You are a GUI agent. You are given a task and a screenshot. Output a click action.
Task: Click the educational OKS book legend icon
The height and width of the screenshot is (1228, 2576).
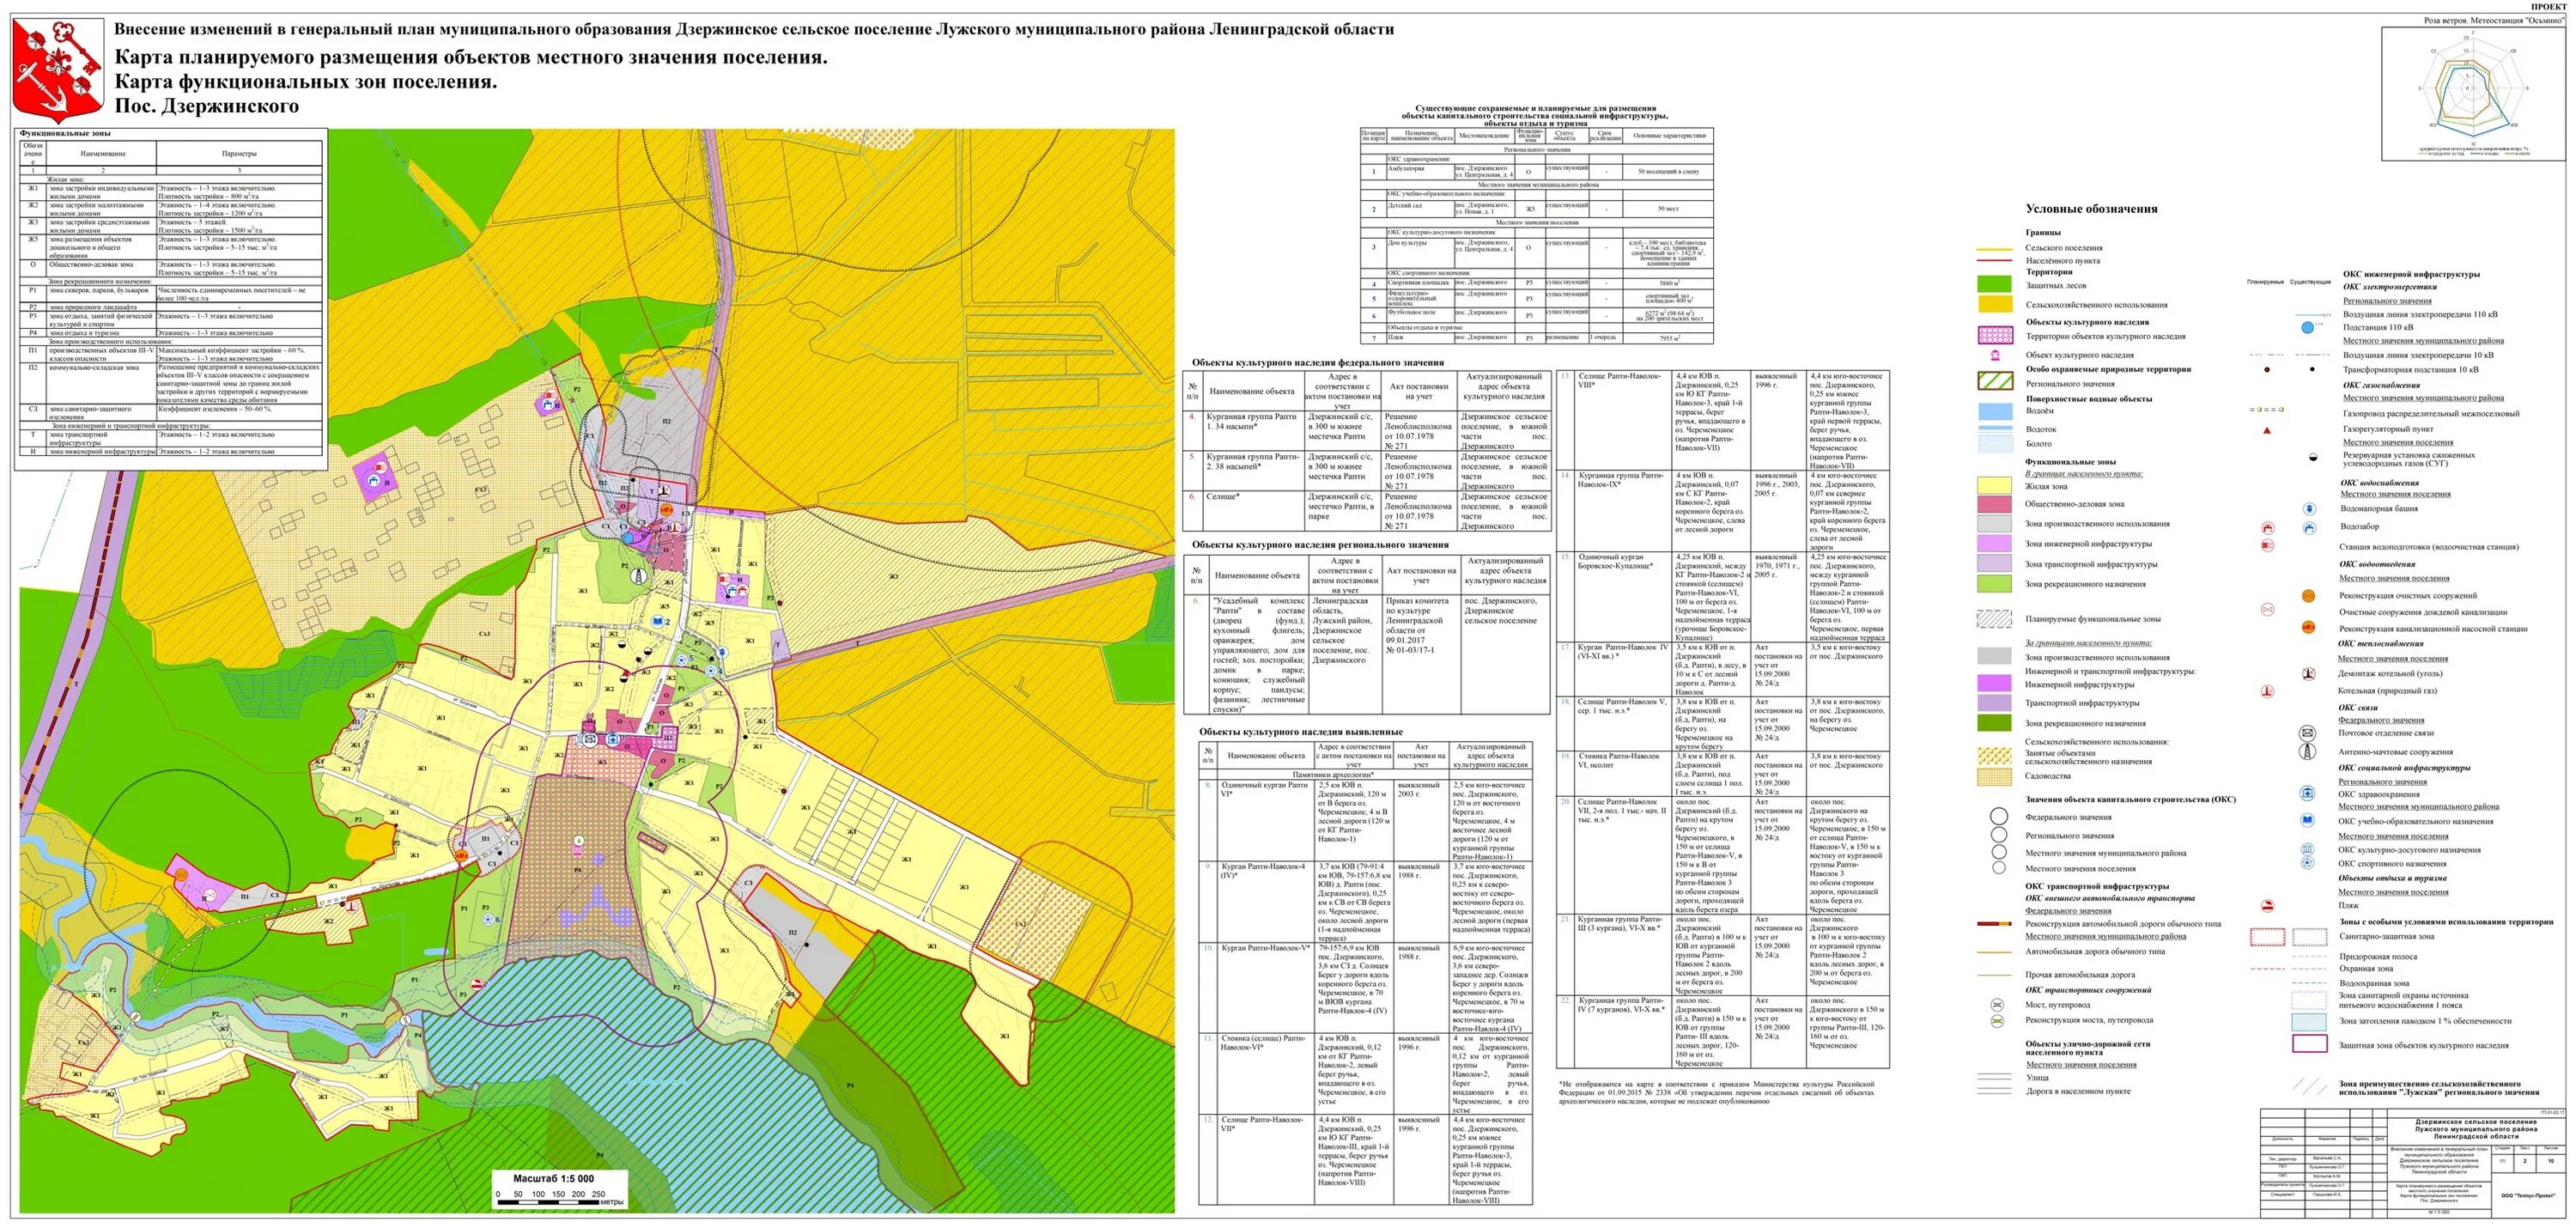tap(2307, 821)
